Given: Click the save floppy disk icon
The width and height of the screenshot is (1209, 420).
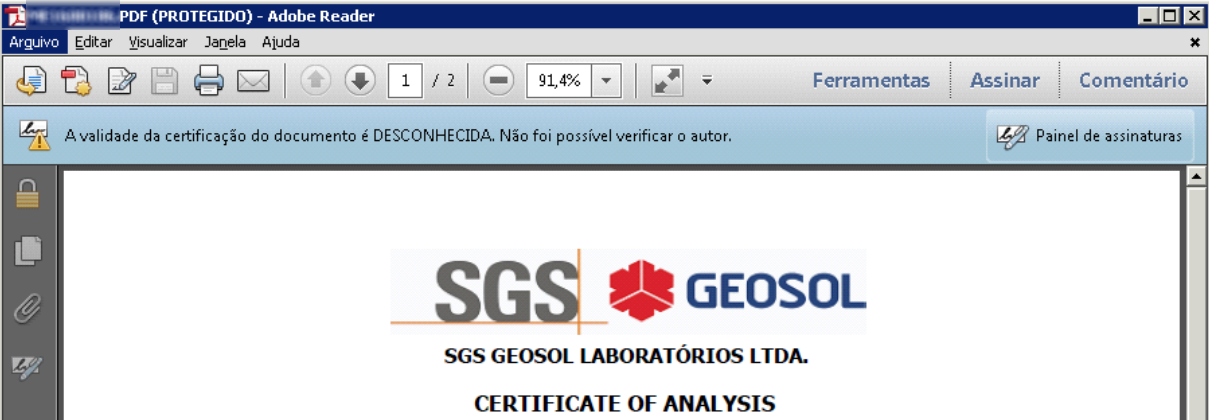Looking at the screenshot, I should 165,81.
